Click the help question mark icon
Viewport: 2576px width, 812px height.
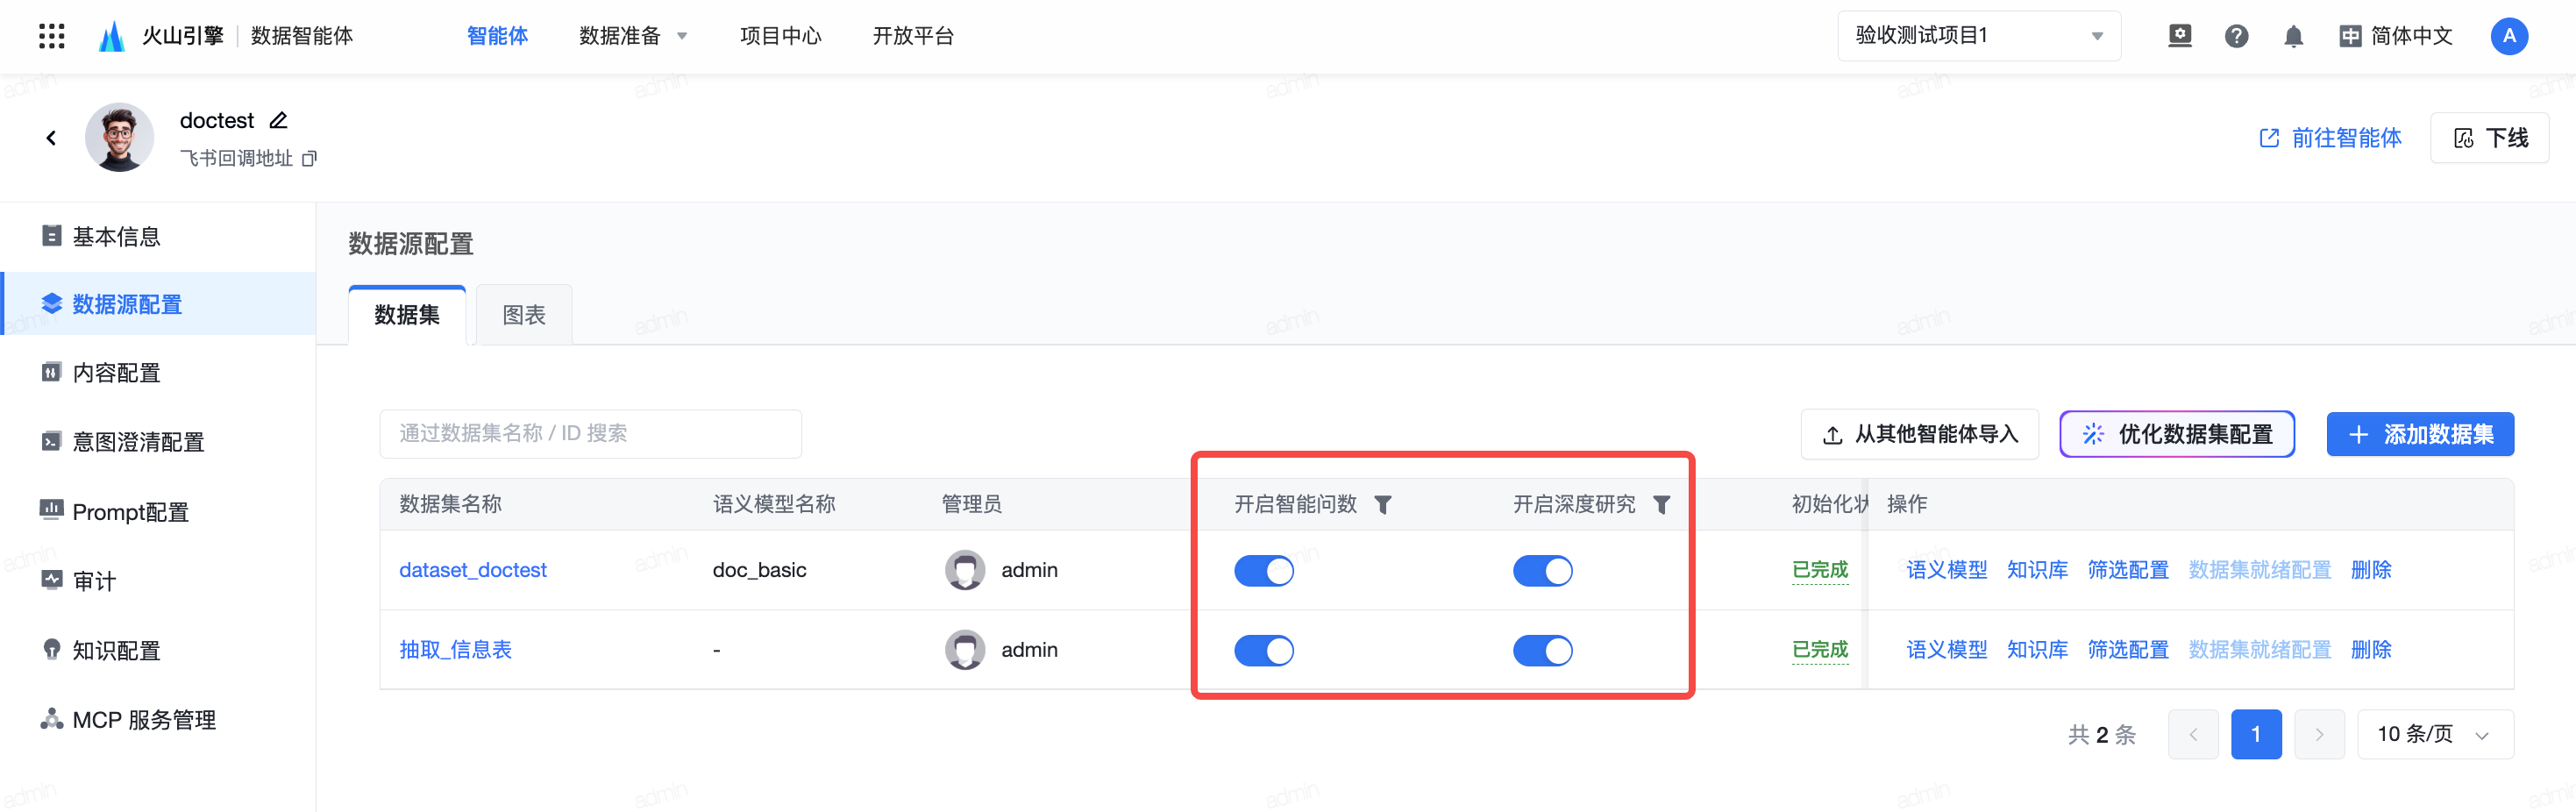pos(2236,37)
